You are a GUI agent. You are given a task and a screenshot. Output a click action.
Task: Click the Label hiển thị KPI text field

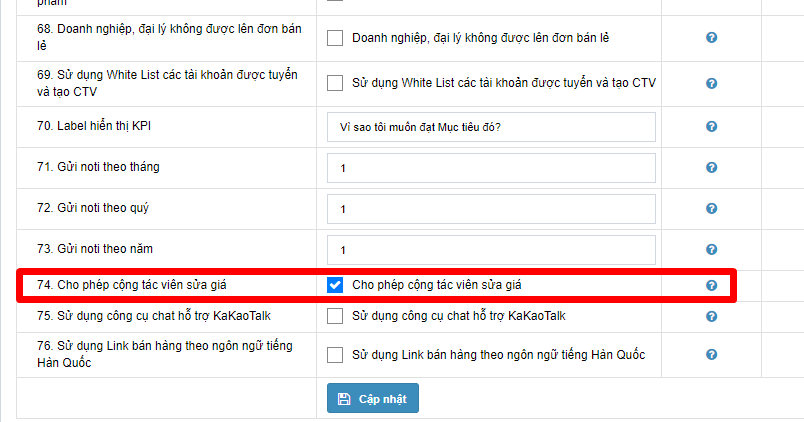tap(491, 127)
